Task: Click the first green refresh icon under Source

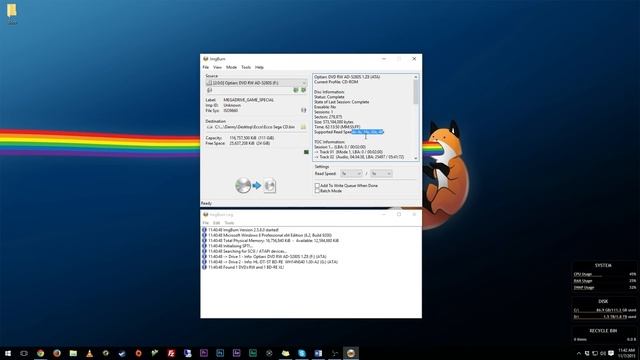Action: pos(296,90)
